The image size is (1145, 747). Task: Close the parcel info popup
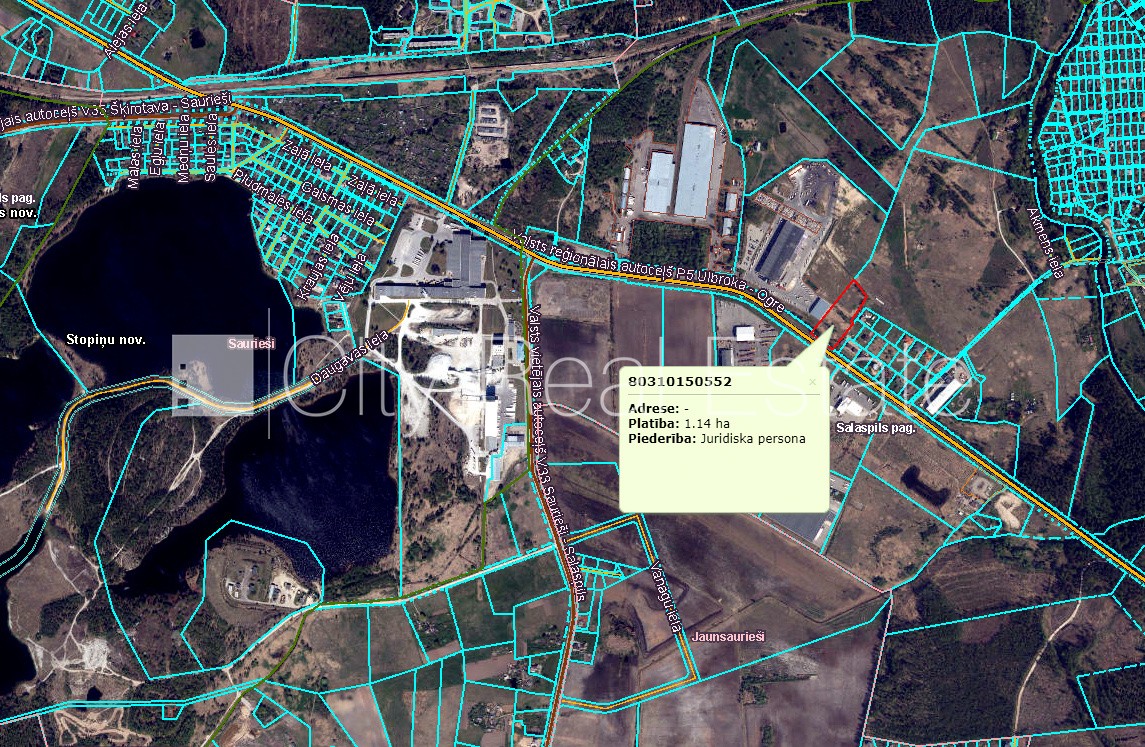[x=812, y=381]
